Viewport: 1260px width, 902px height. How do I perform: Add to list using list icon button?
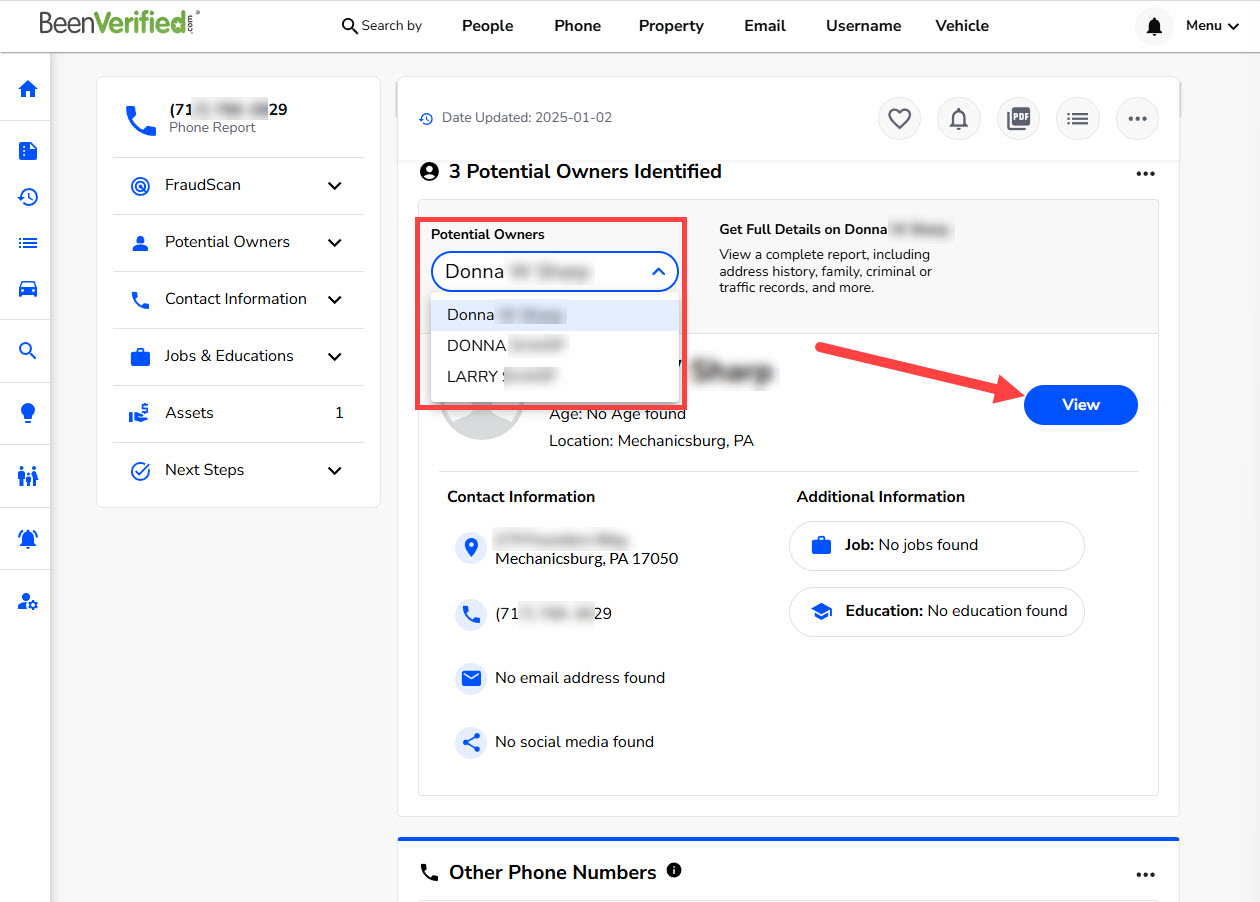pos(1077,119)
